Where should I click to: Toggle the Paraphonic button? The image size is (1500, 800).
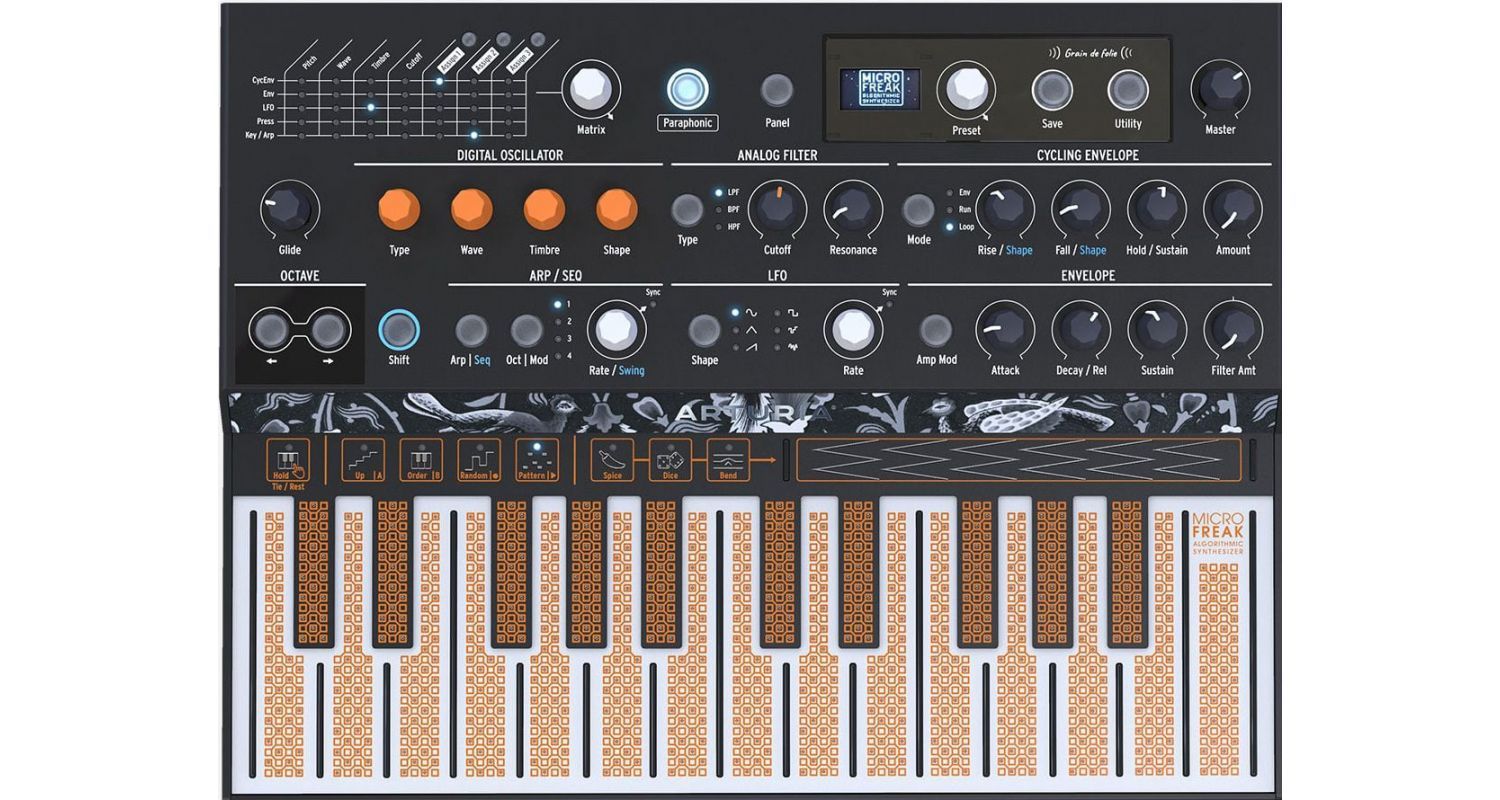[x=687, y=90]
